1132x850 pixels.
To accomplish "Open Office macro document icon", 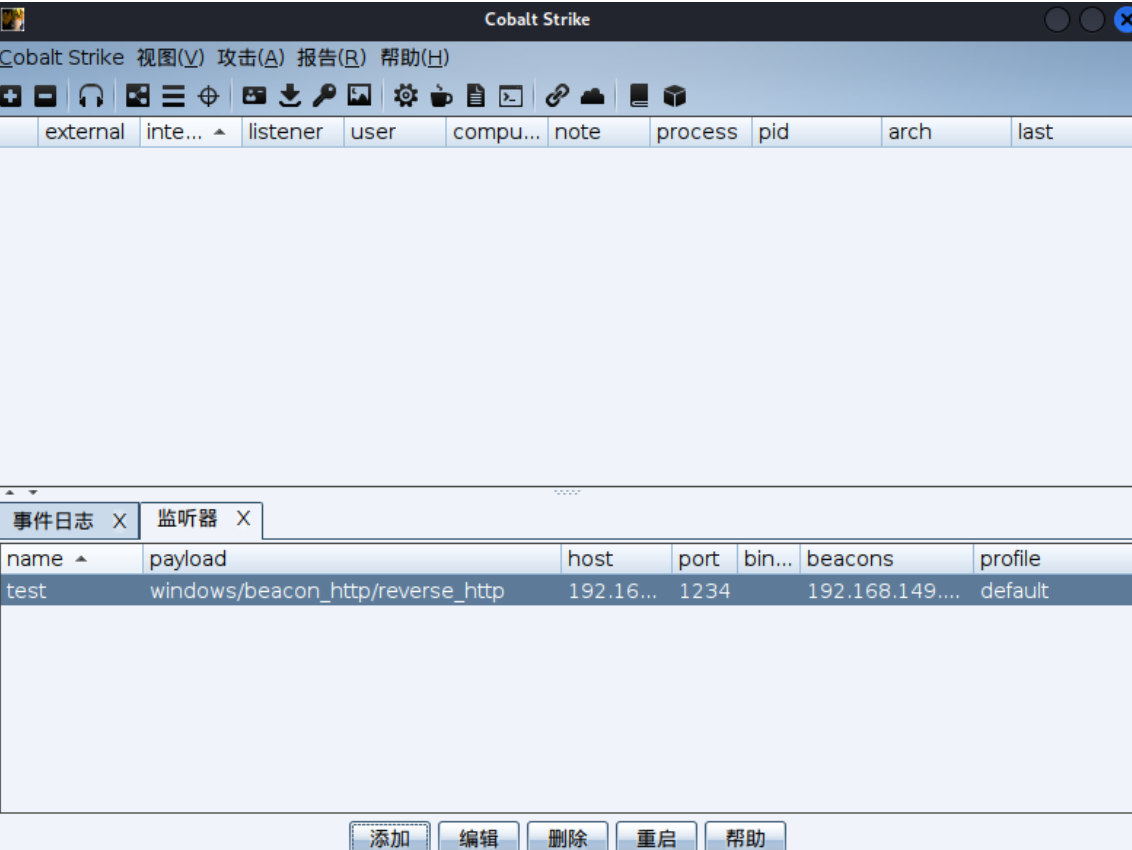I will 476,96.
